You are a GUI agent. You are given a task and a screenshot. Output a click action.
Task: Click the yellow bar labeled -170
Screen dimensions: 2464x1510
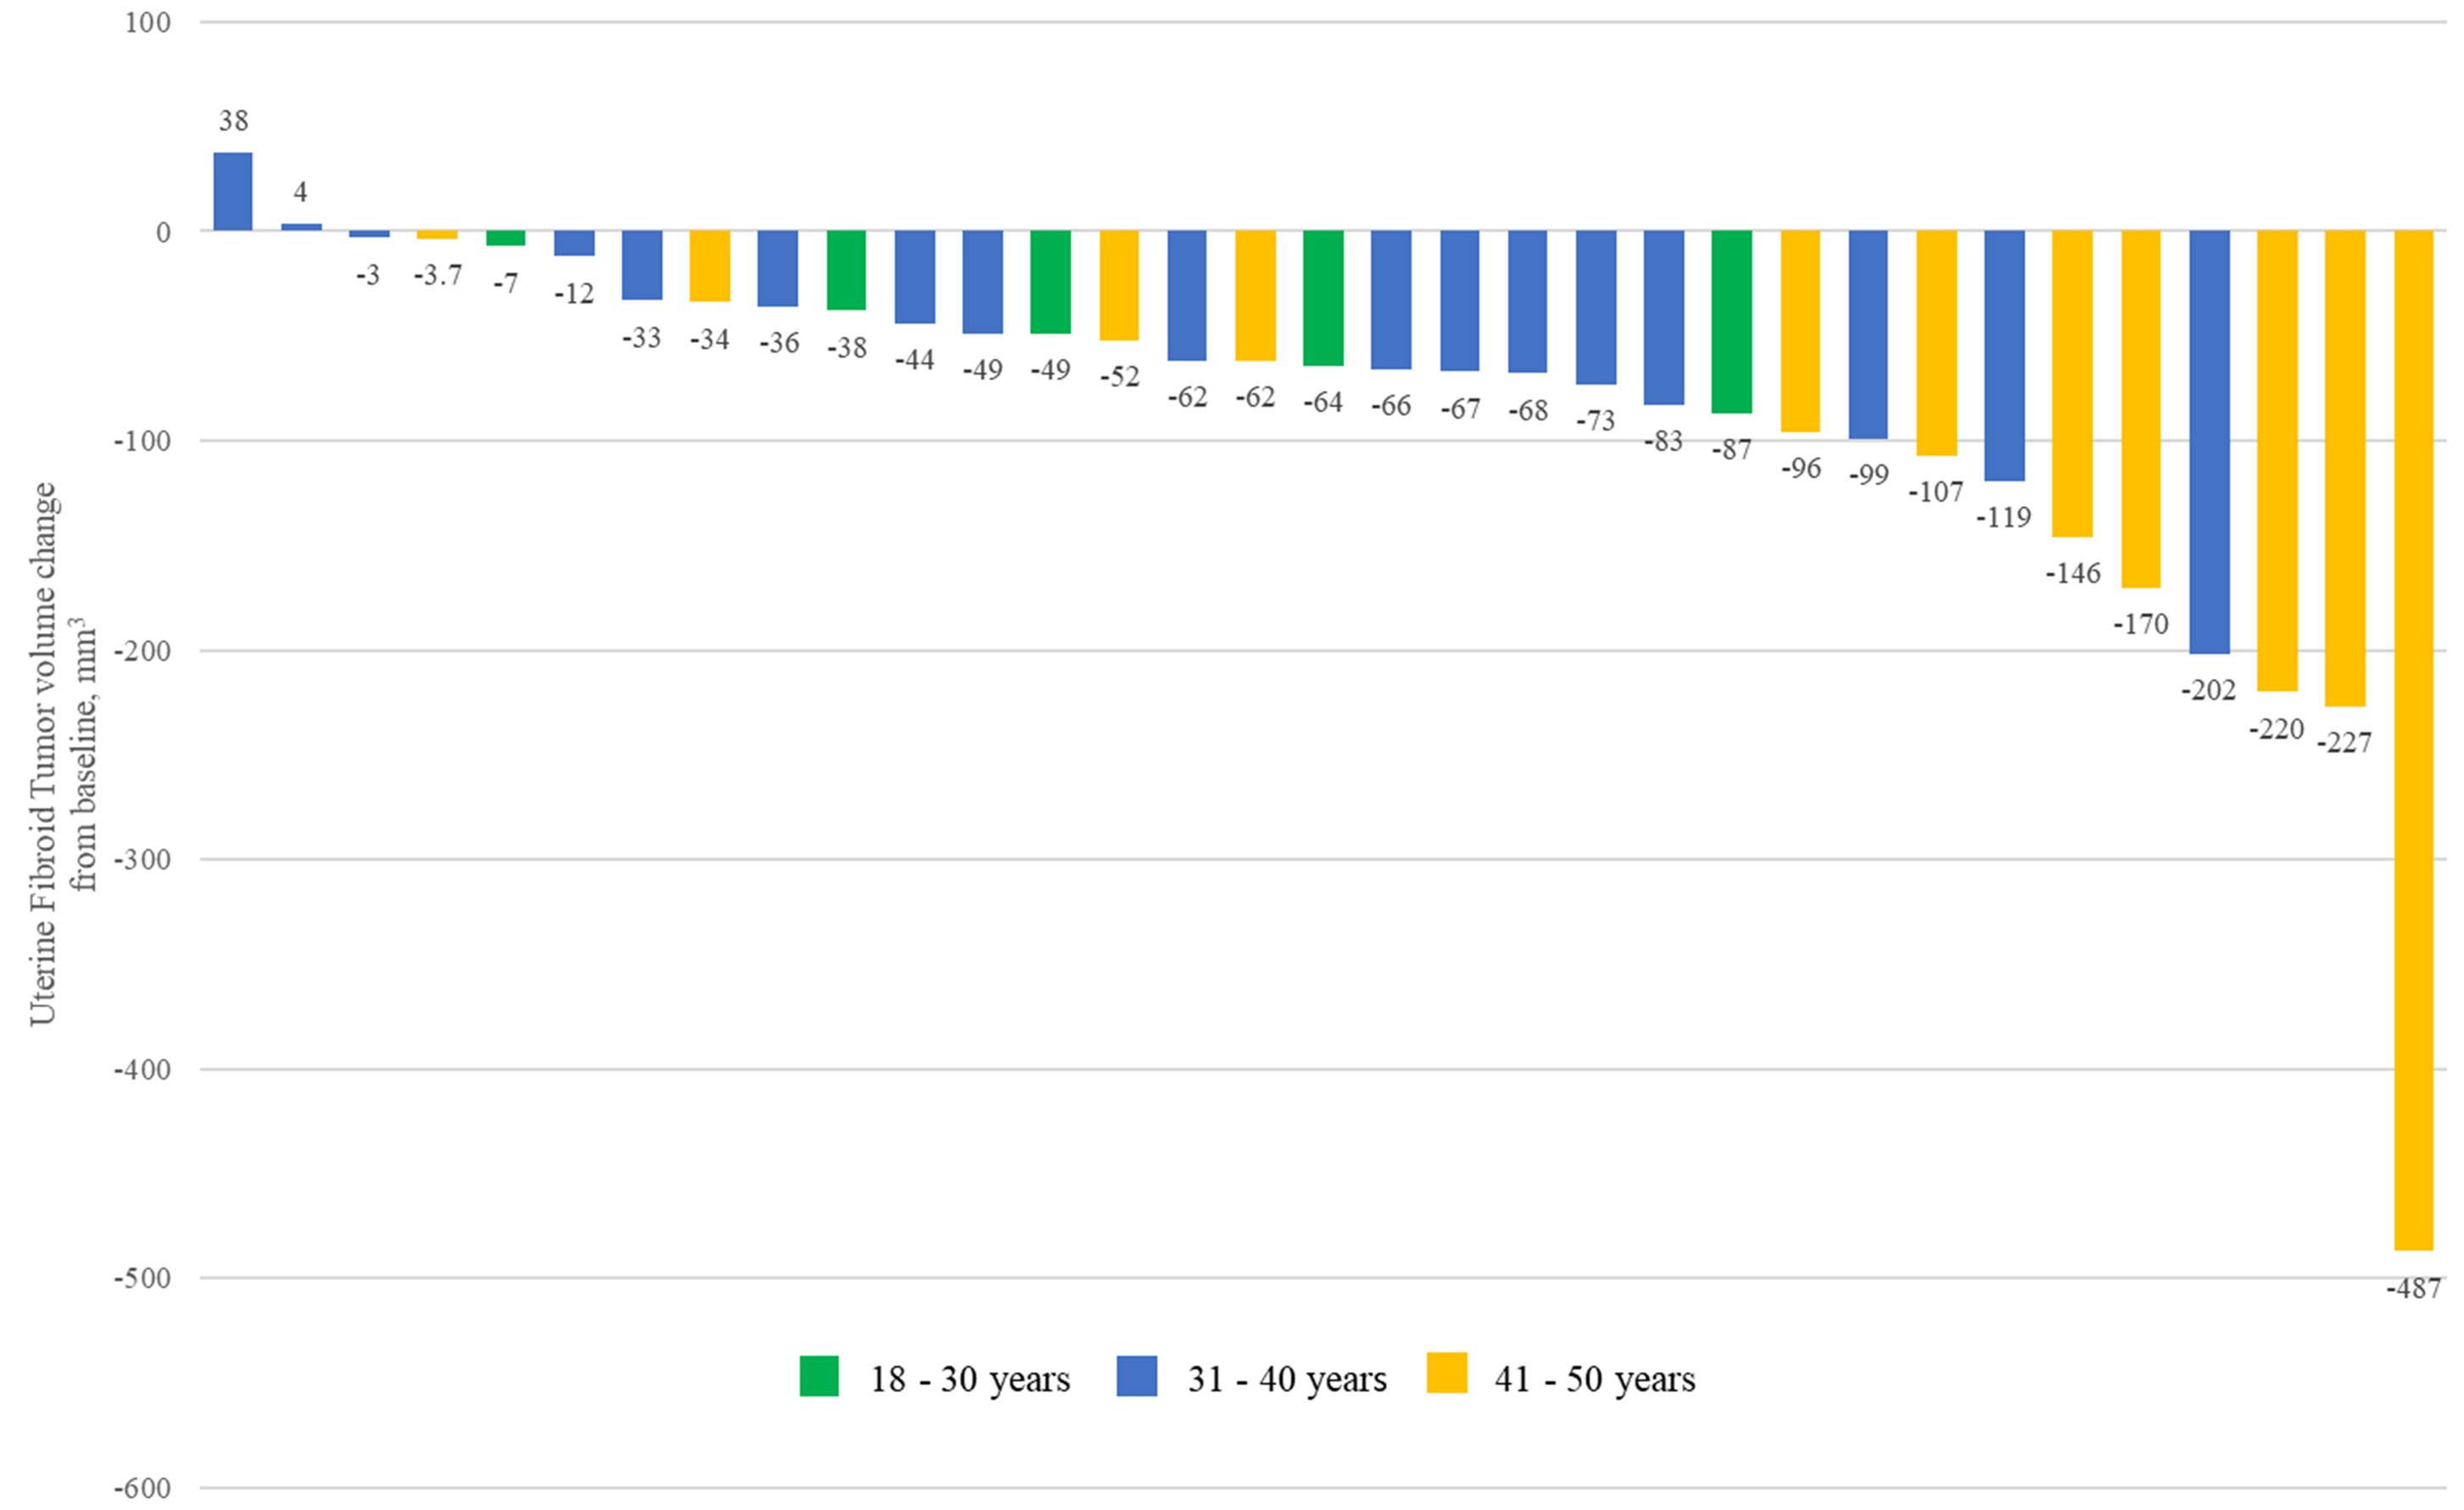click(x=2140, y=409)
